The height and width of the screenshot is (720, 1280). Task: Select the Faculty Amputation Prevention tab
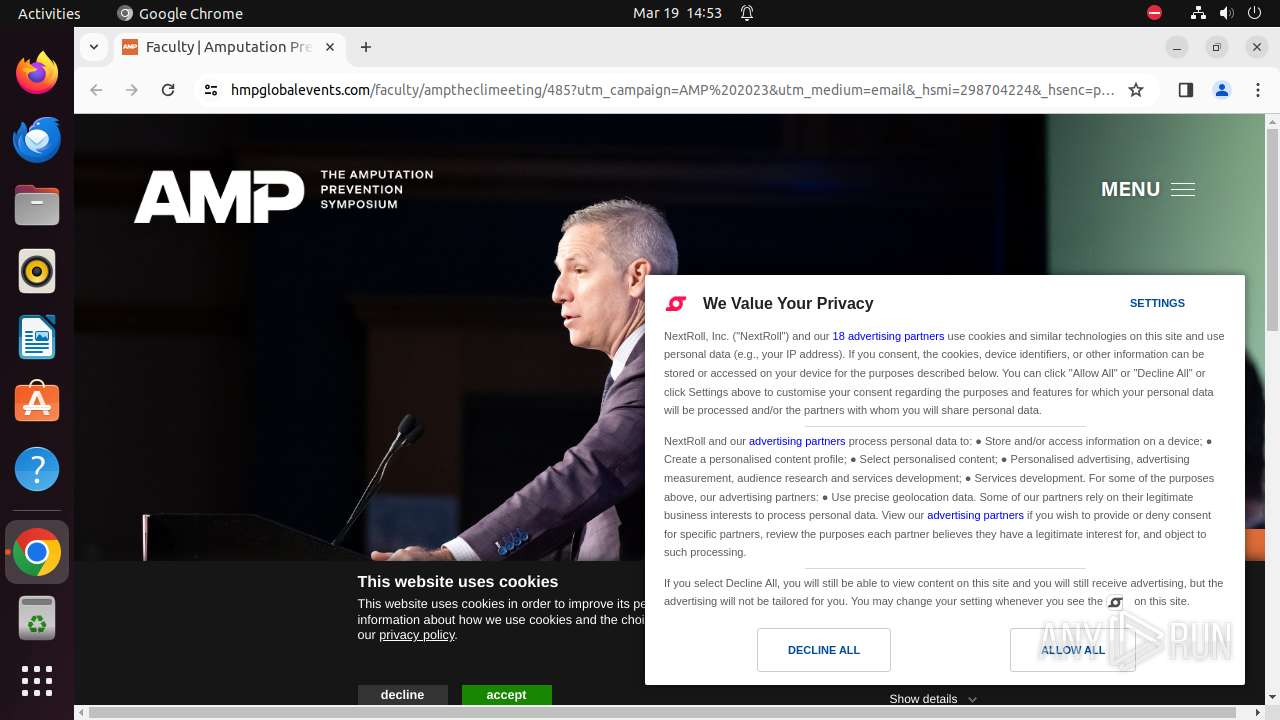[x=229, y=47]
